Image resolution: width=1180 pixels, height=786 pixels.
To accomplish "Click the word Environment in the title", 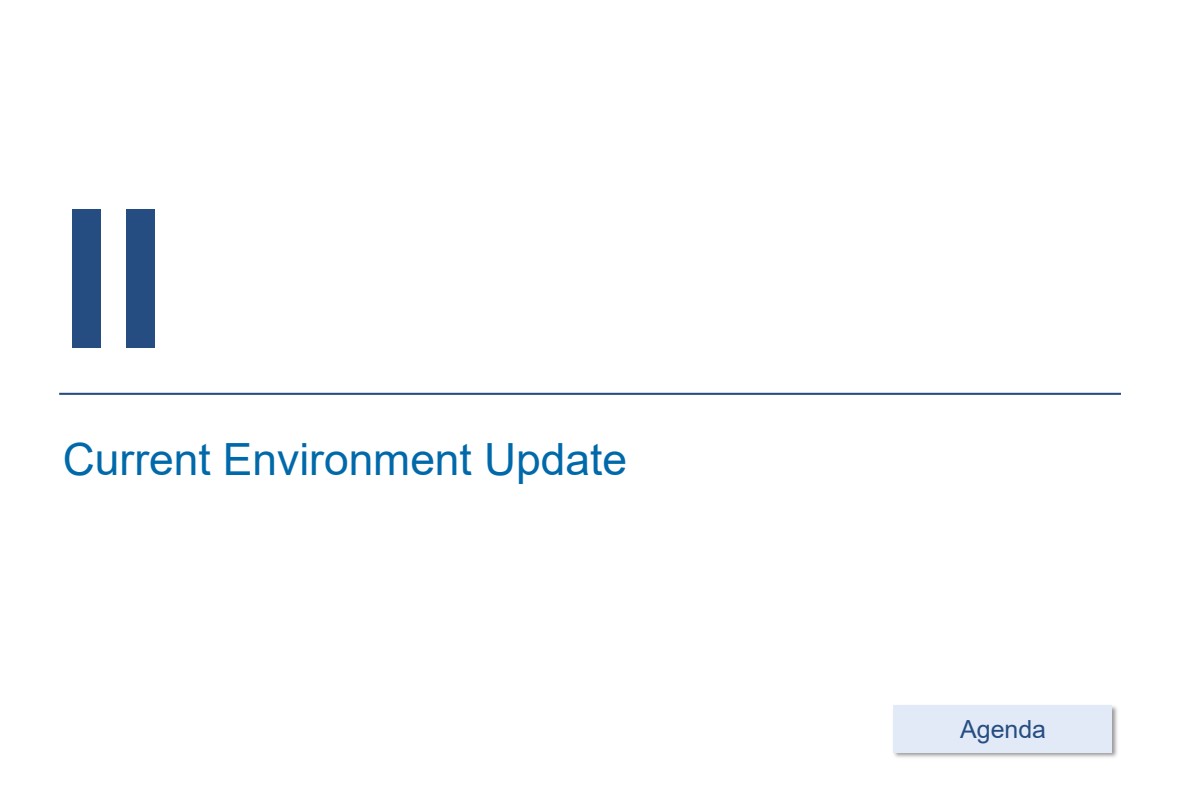I will coord(347,460).
